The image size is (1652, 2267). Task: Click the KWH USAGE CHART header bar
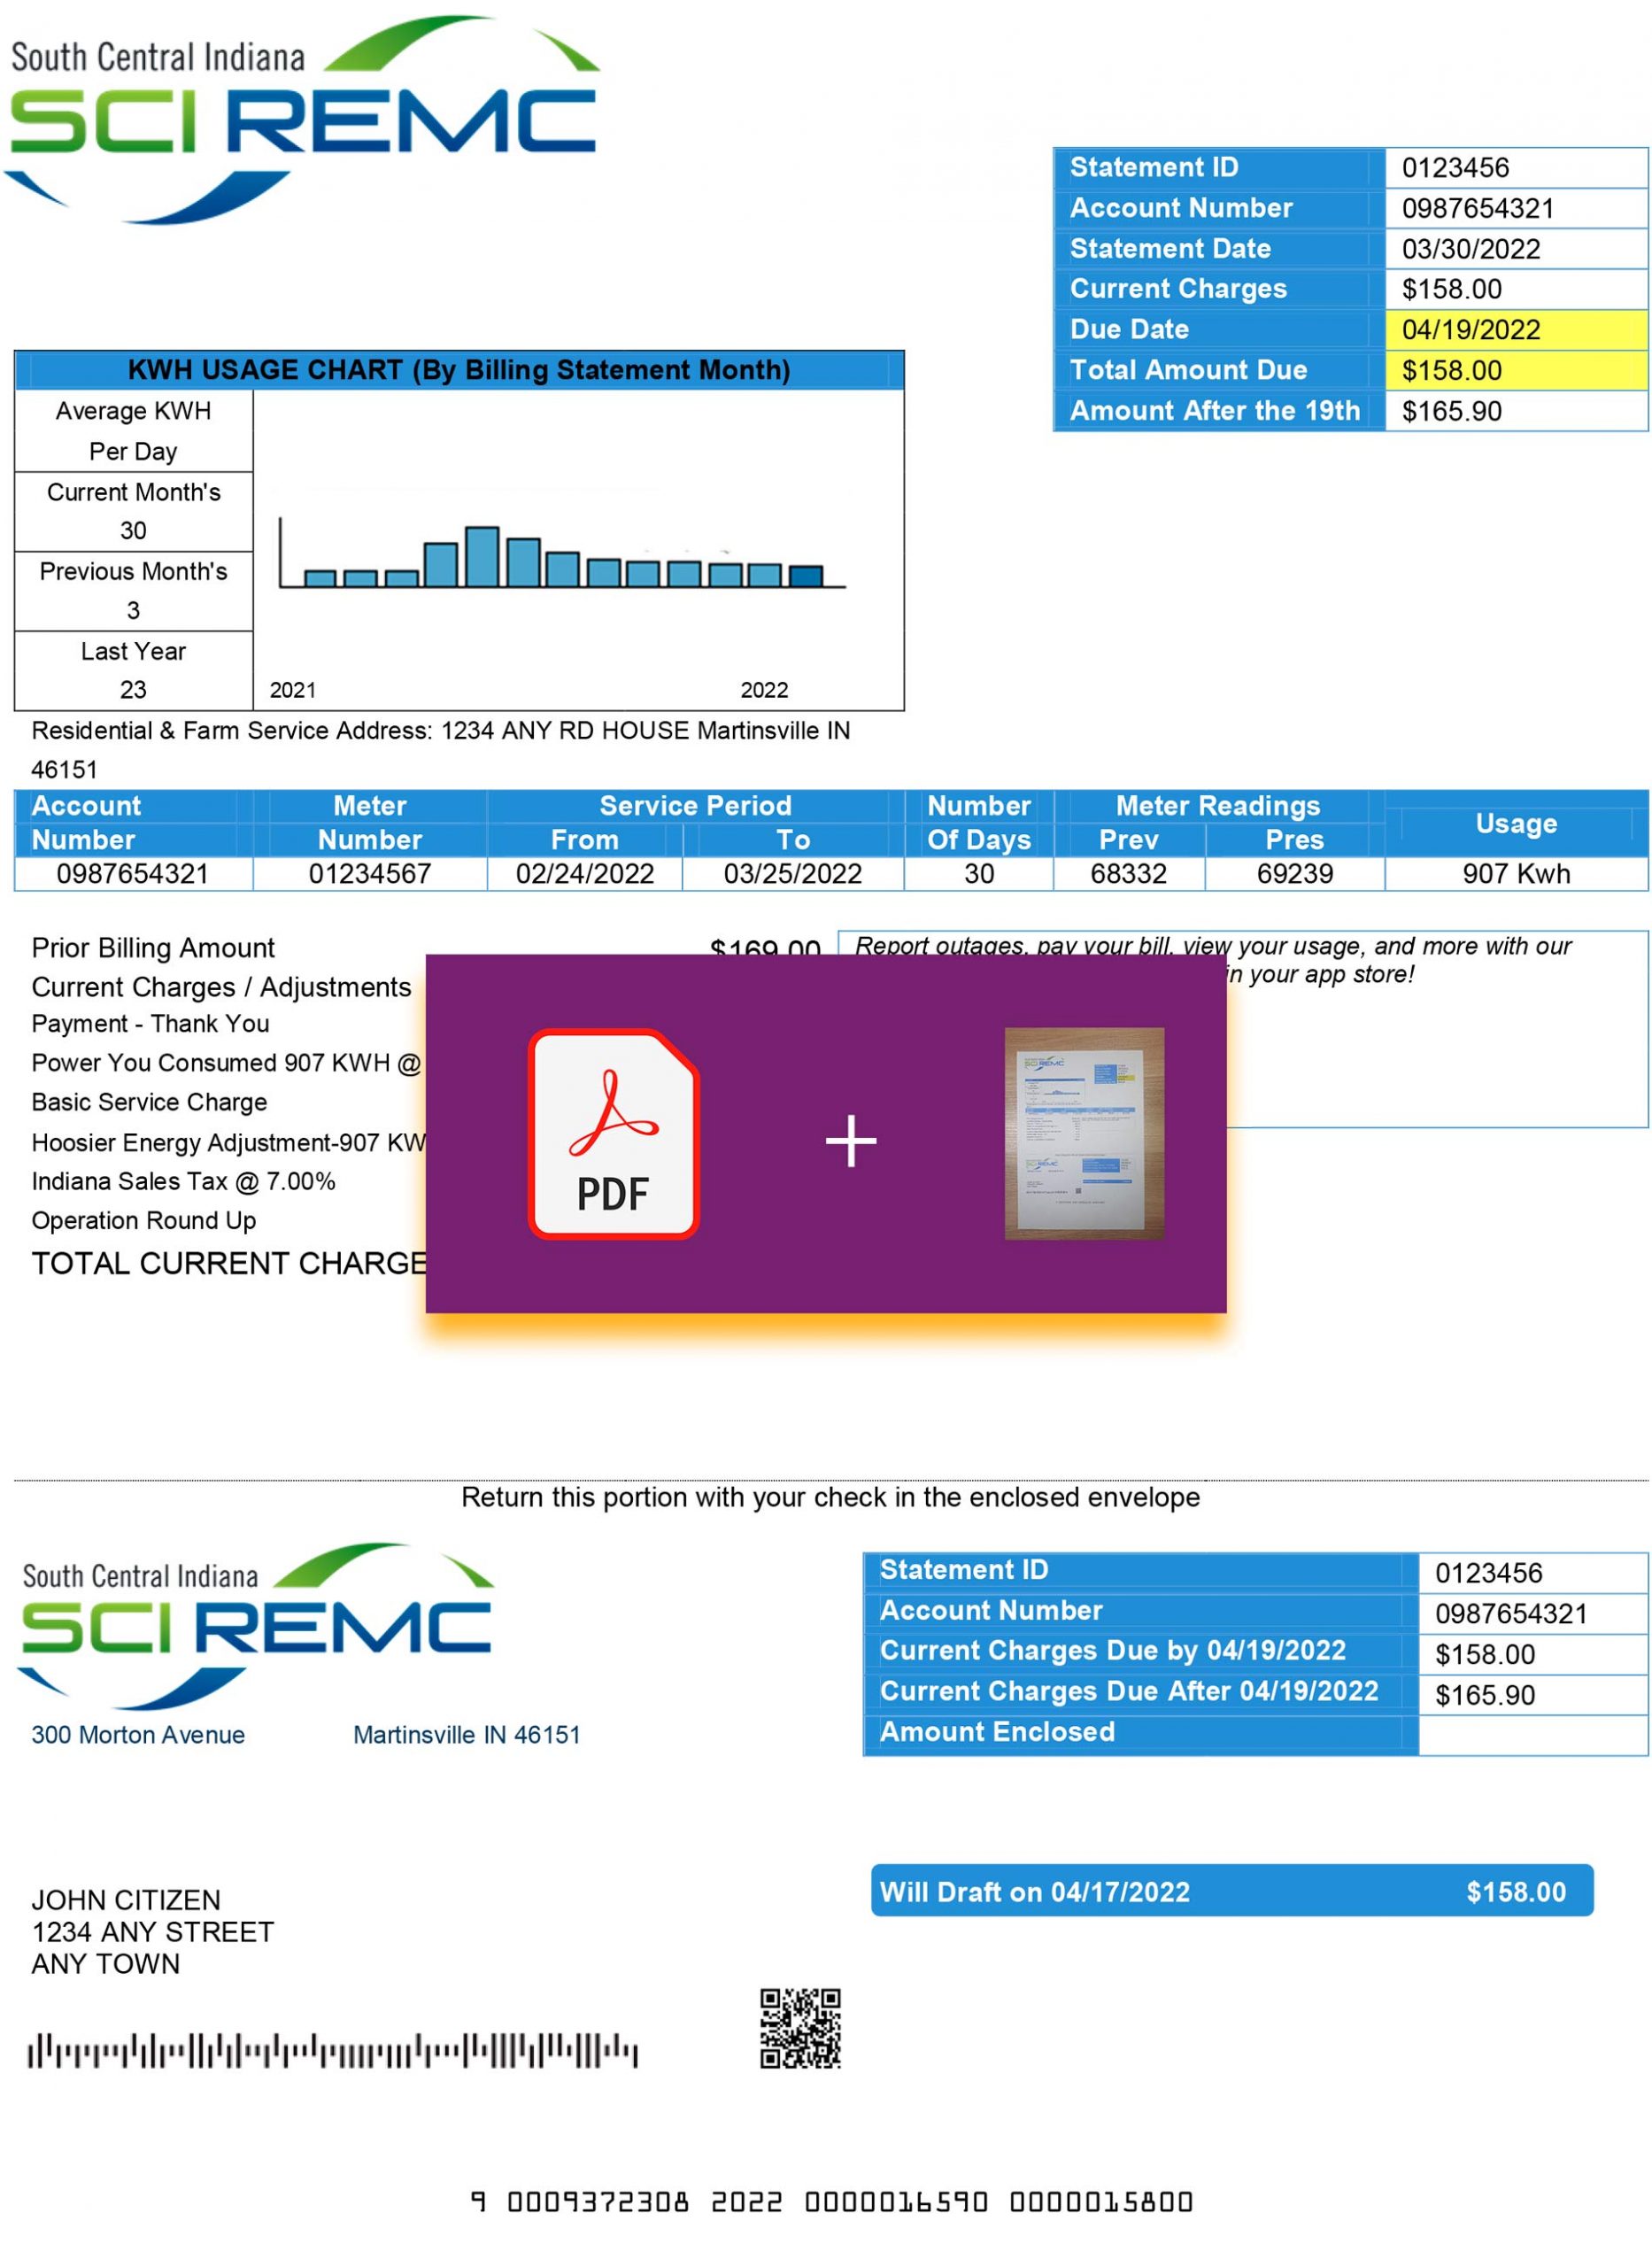coord(459,370)
